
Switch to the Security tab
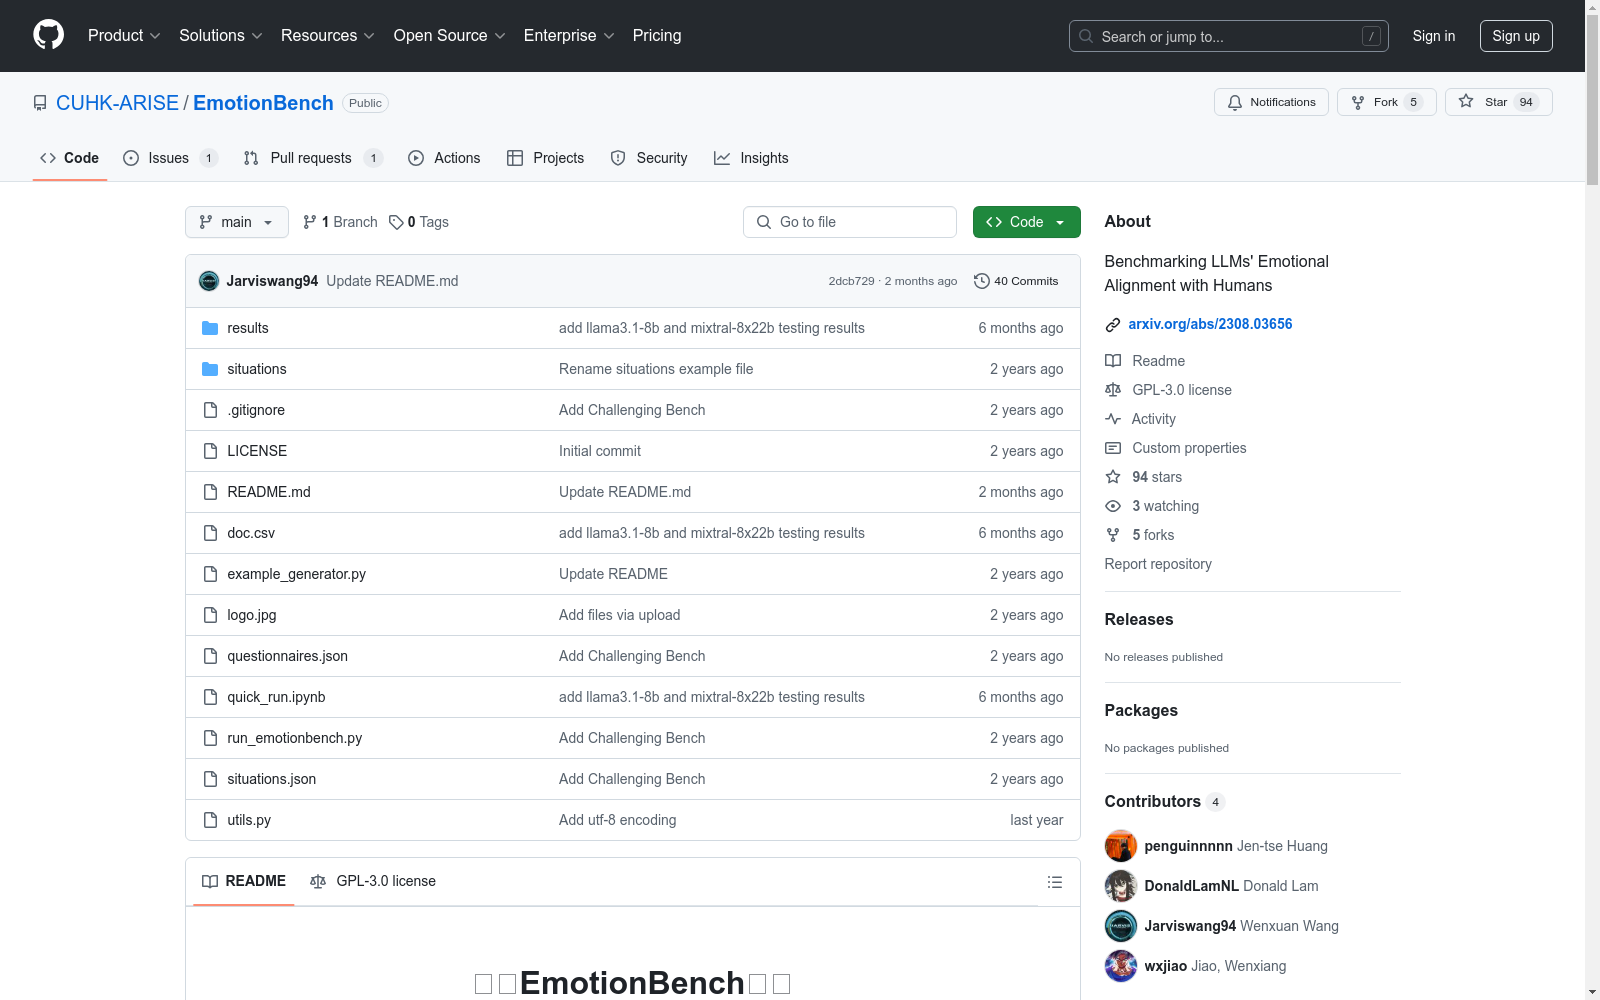(x=649, y=158)
